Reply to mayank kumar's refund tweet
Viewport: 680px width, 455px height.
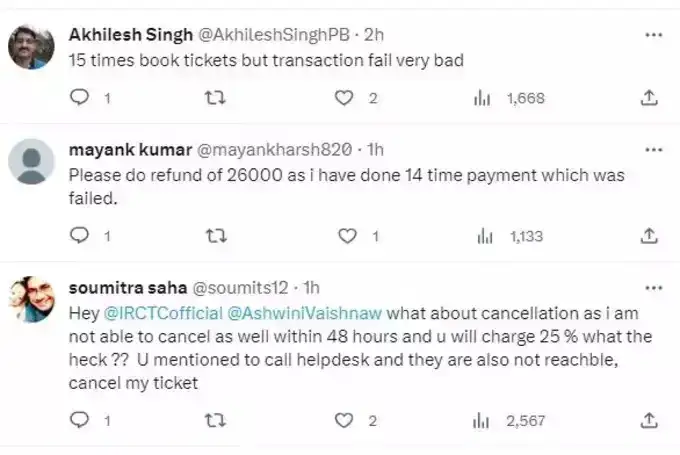pyautogui.click(x=80, y=236)
